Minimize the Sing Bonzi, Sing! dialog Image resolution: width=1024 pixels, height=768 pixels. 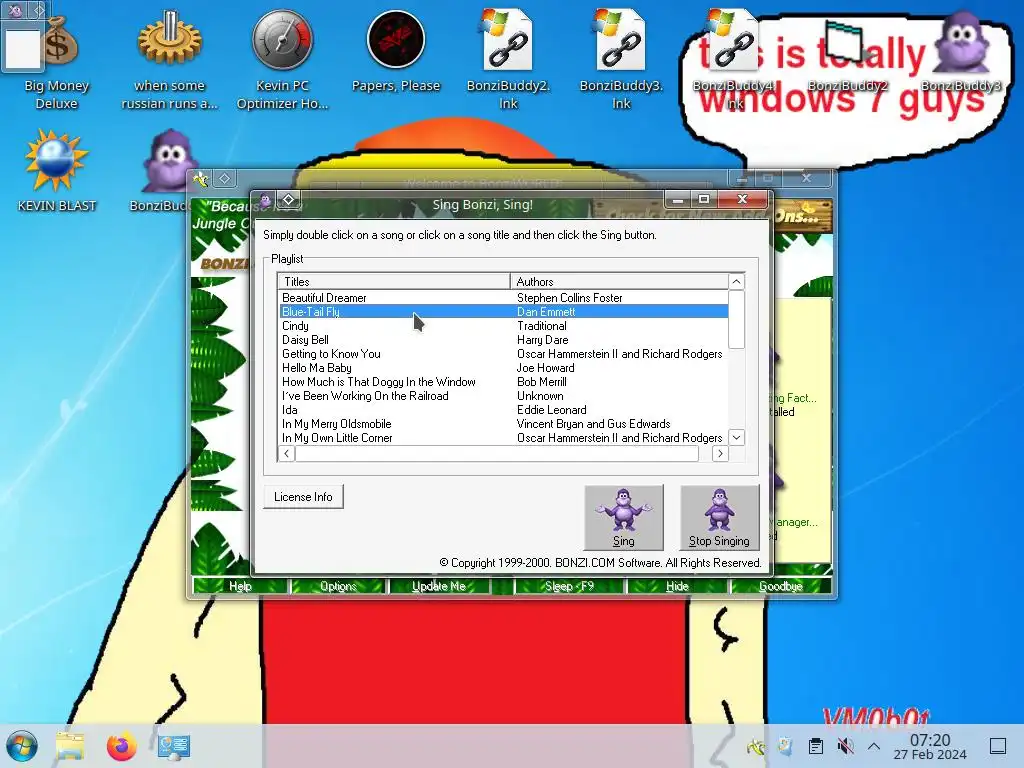pos(678,199)
